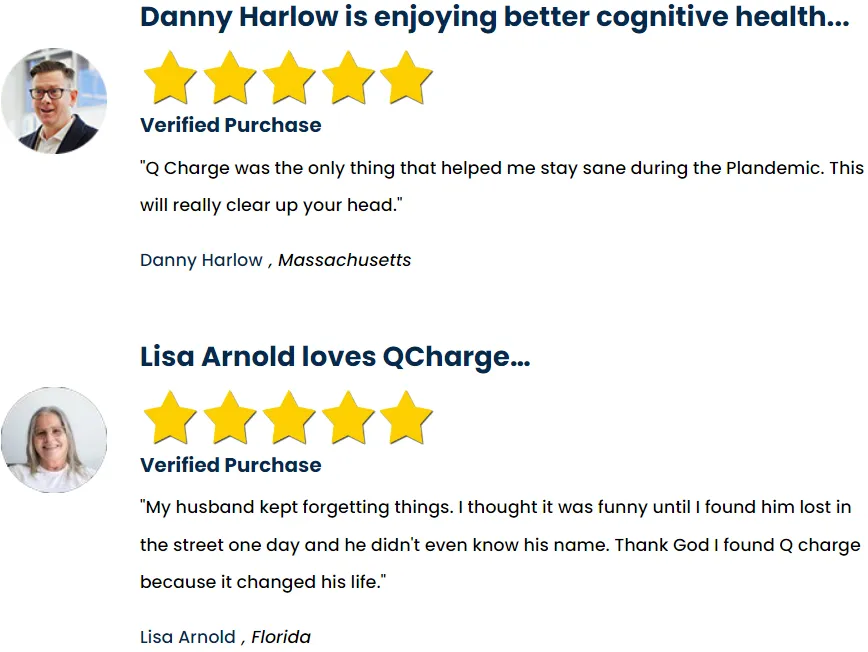This screenshot has width=868, height=652.
Task: Click the third star in Danny Harlow's rating
Action: point(289,78)
